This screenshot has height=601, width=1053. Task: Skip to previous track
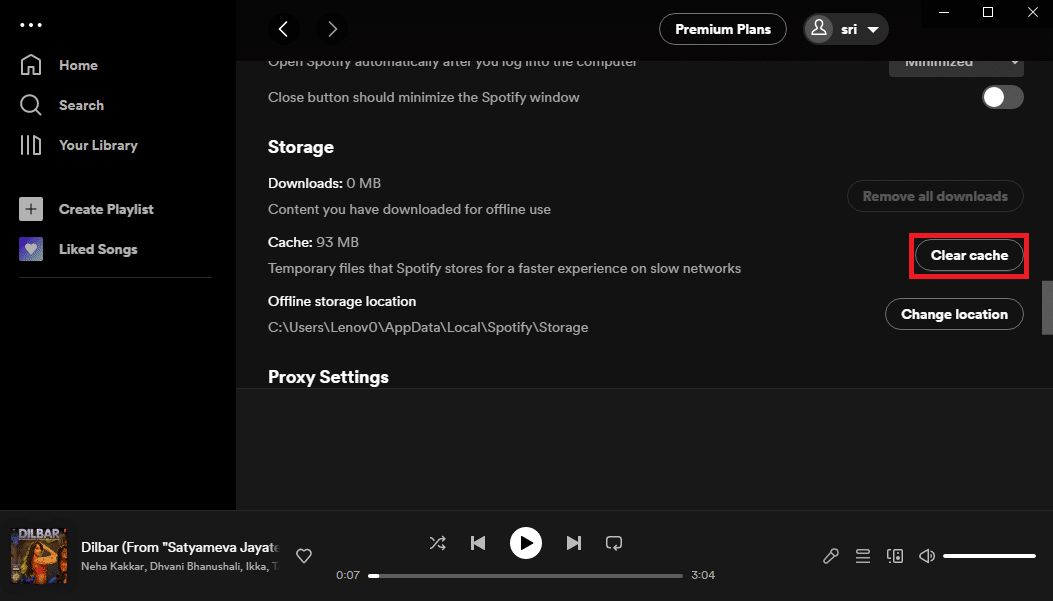click(x=478, y=543)
